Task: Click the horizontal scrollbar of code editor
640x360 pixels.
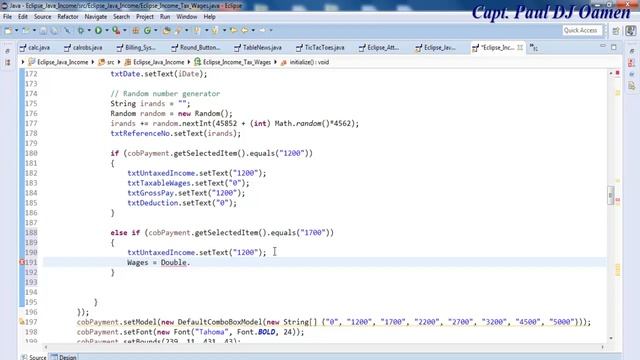Action: point(324,347)
